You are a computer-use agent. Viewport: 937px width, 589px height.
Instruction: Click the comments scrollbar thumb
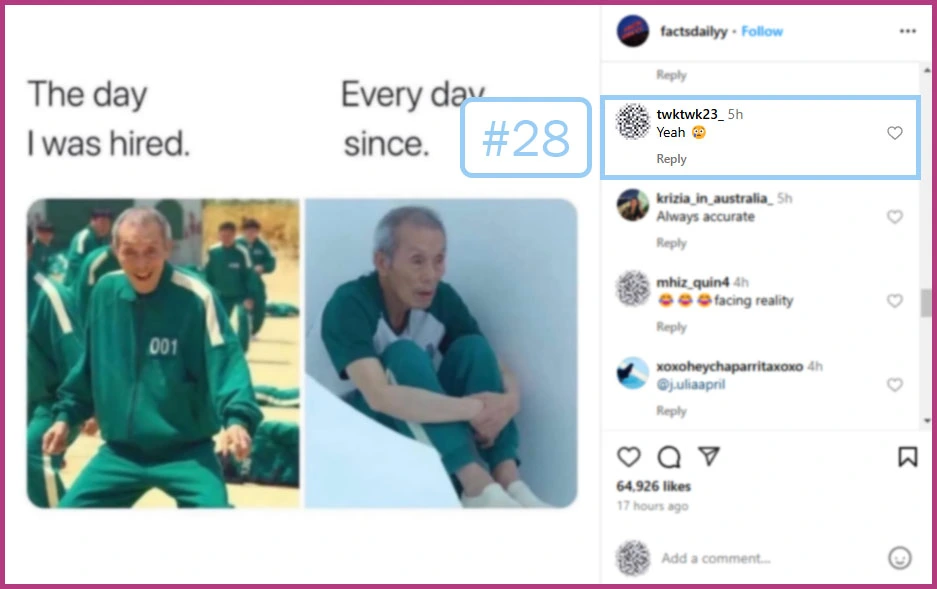pyautogui.click(x=927, y=303)
